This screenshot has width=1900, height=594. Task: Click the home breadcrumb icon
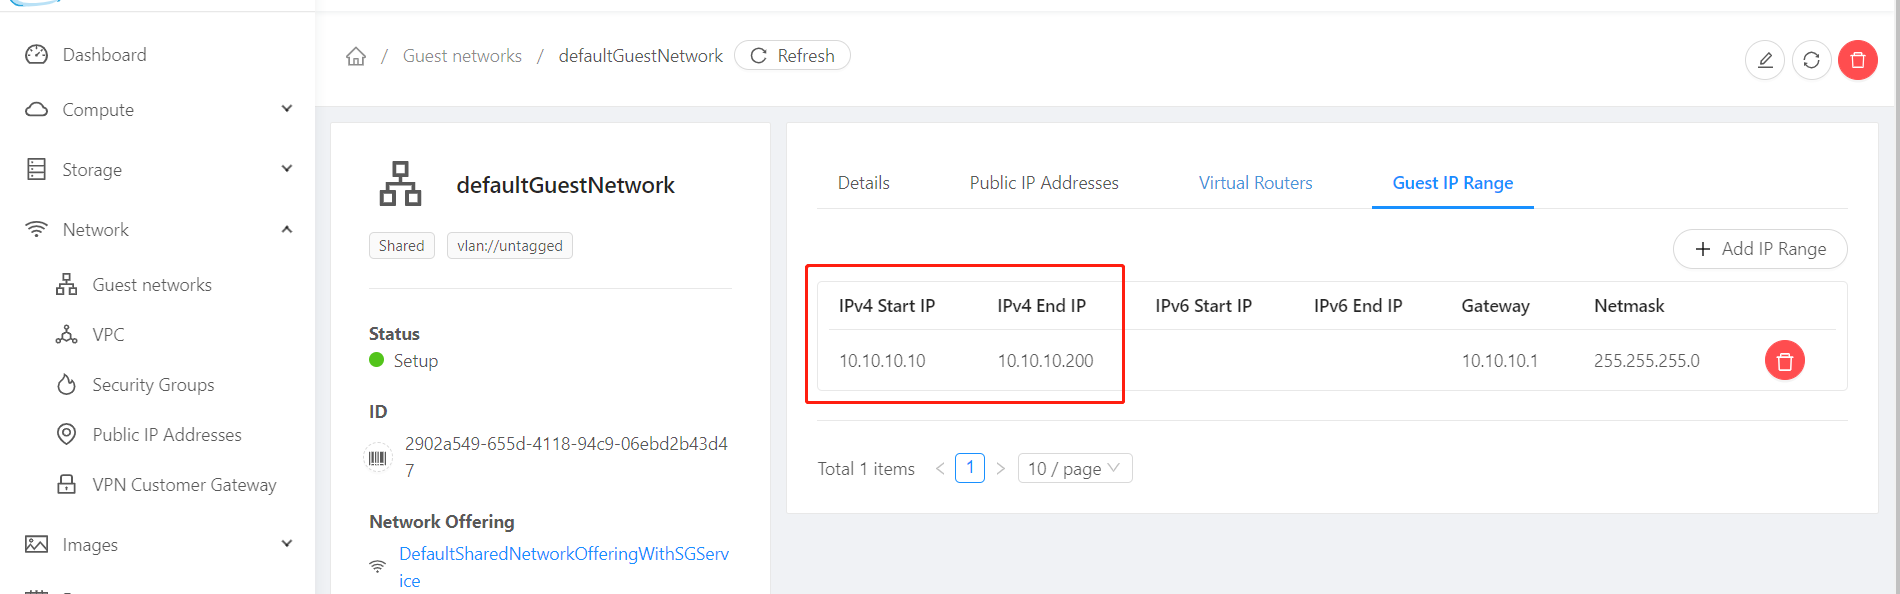[355, 55]
